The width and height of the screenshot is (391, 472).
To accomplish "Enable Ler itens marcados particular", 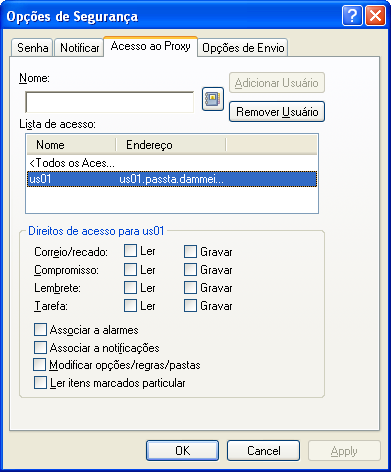I will click(40, 383).
